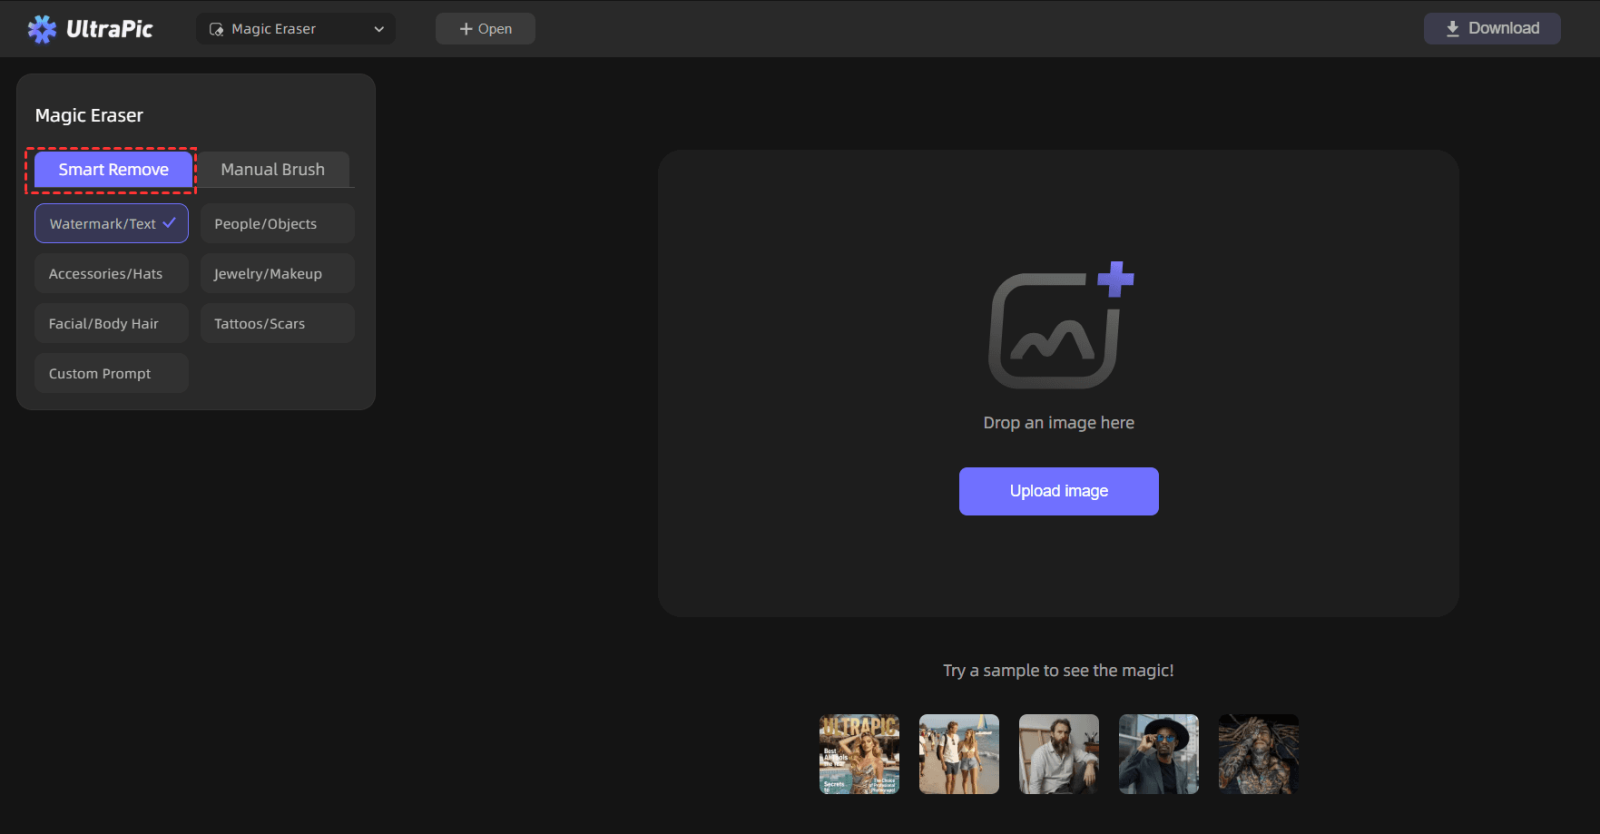The width and height of the screenshot is (1600, 834).
Task: Select the Accessories/Hats removal option
Action: coord(112,274)
